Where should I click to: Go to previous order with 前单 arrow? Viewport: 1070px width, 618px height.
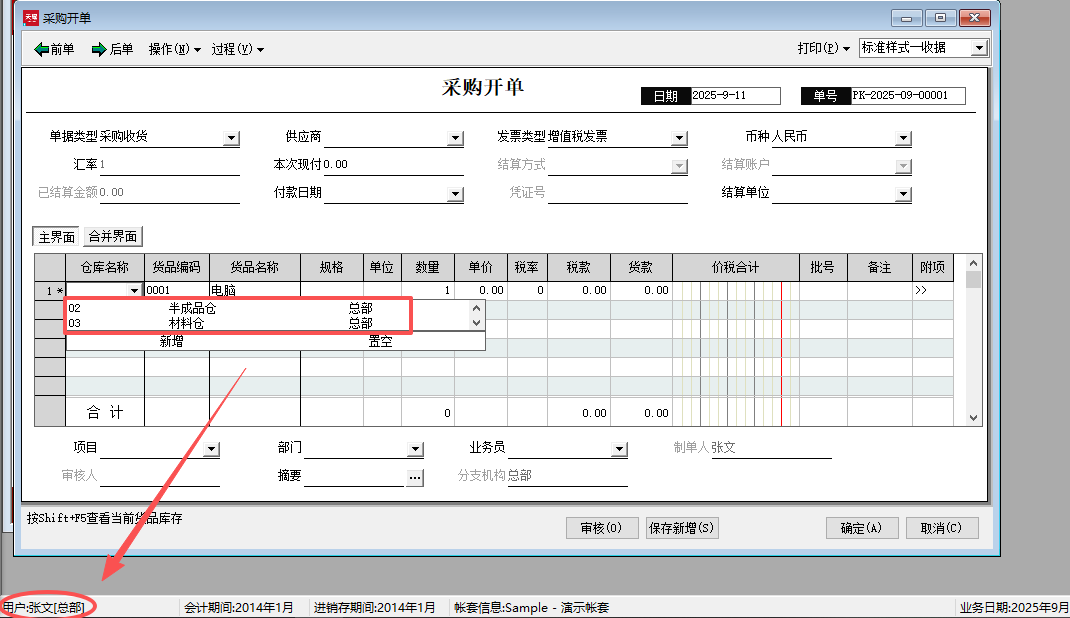54,49
